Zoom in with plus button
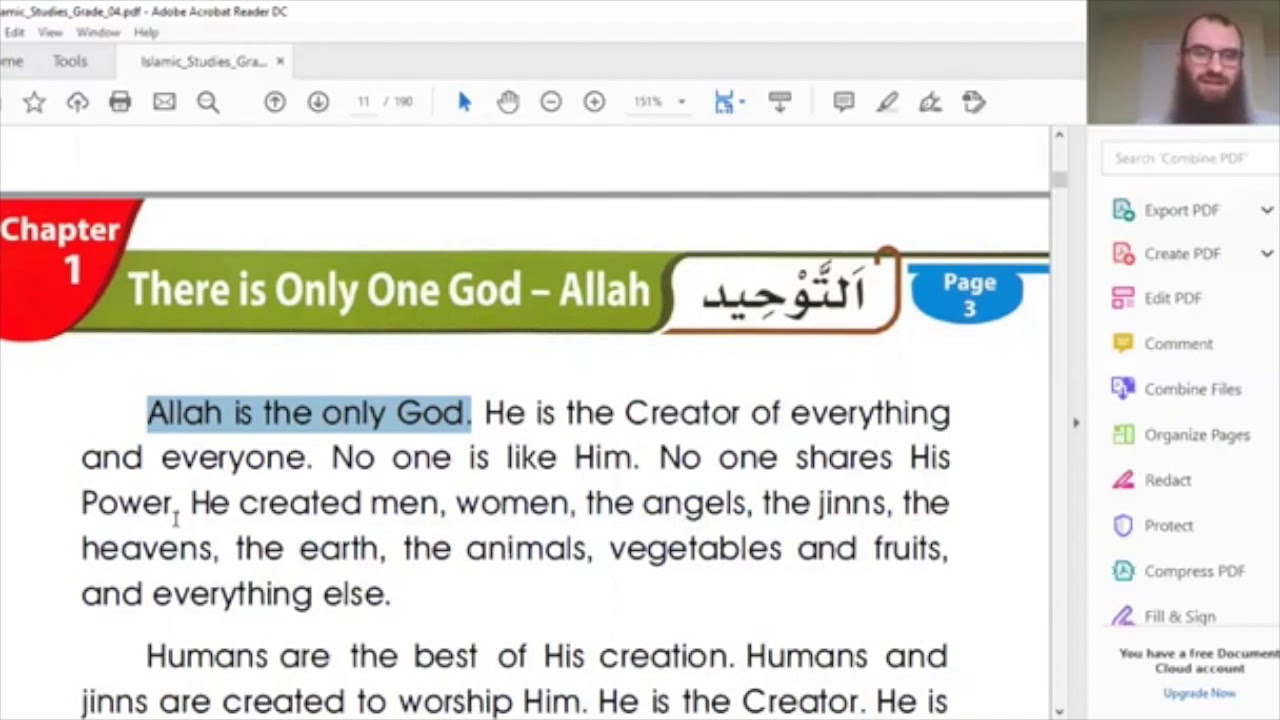Screen dimensions: 1280x720 coord(594,102)
